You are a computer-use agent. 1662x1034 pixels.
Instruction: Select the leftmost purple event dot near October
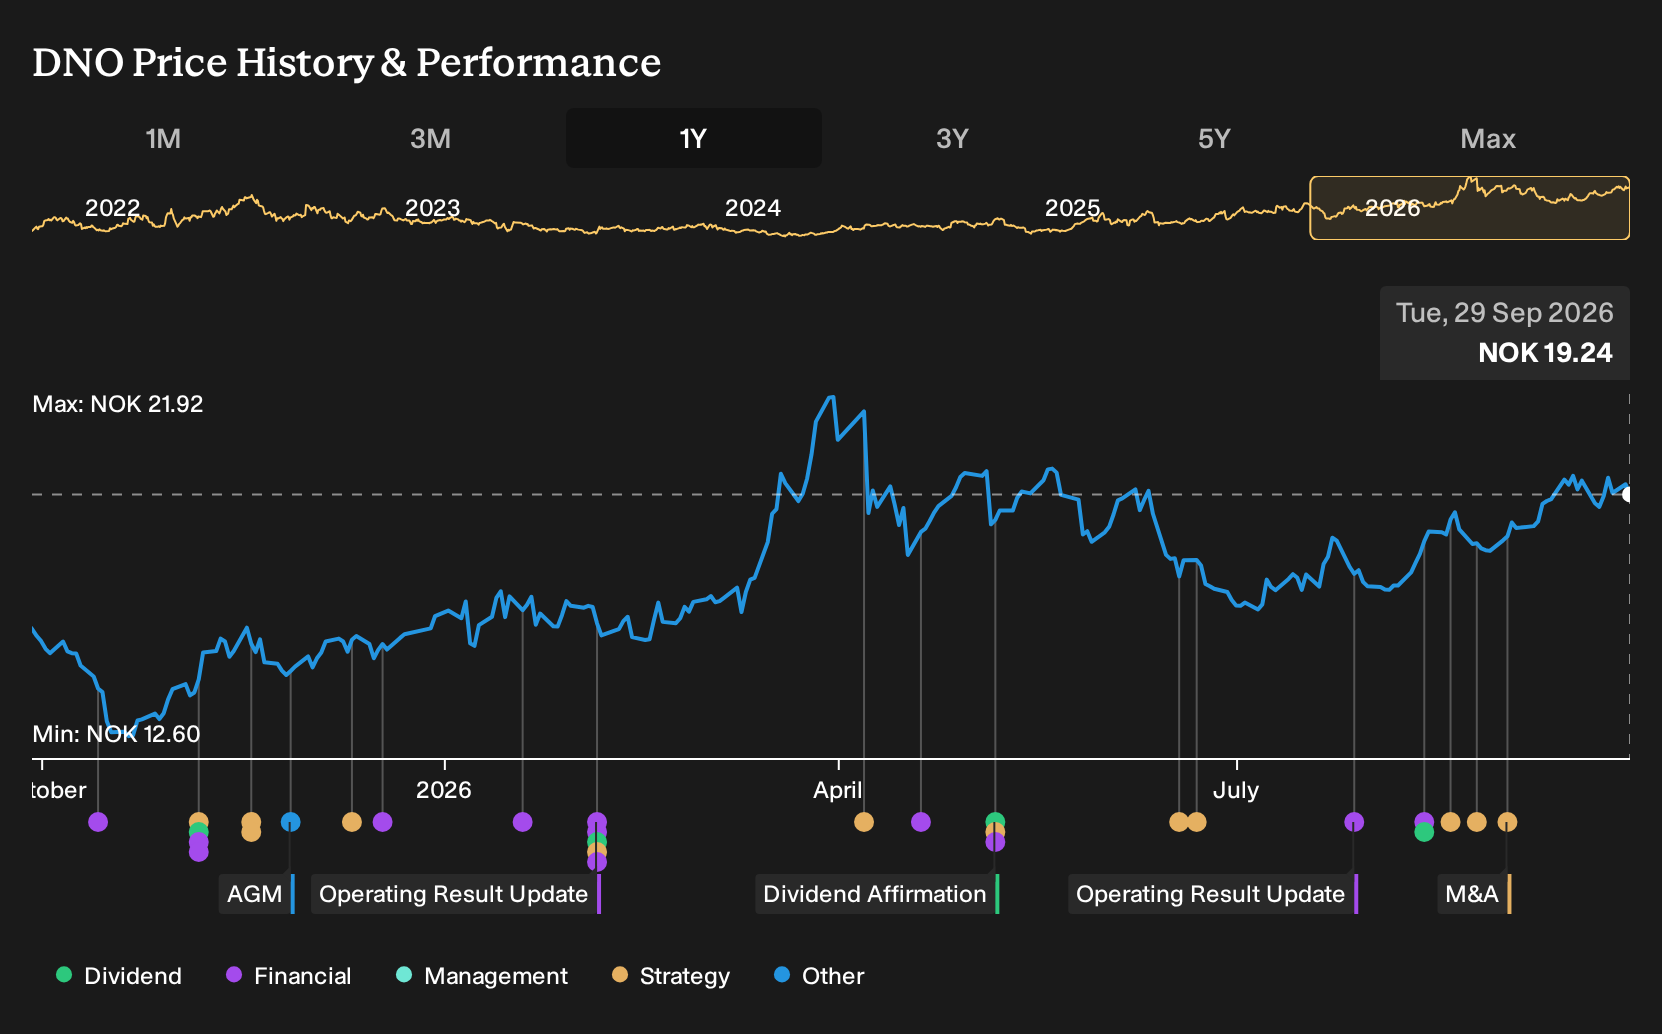(98, 822)
